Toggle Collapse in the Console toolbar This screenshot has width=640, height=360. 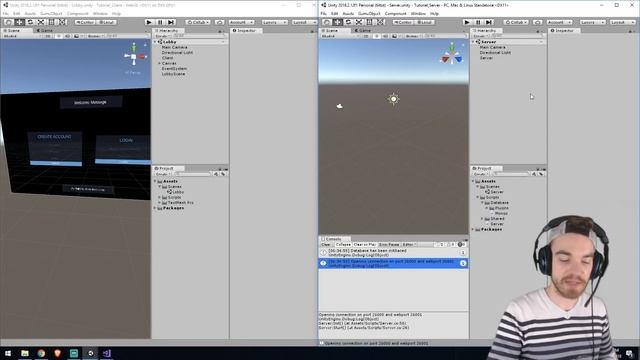(343, 244)
